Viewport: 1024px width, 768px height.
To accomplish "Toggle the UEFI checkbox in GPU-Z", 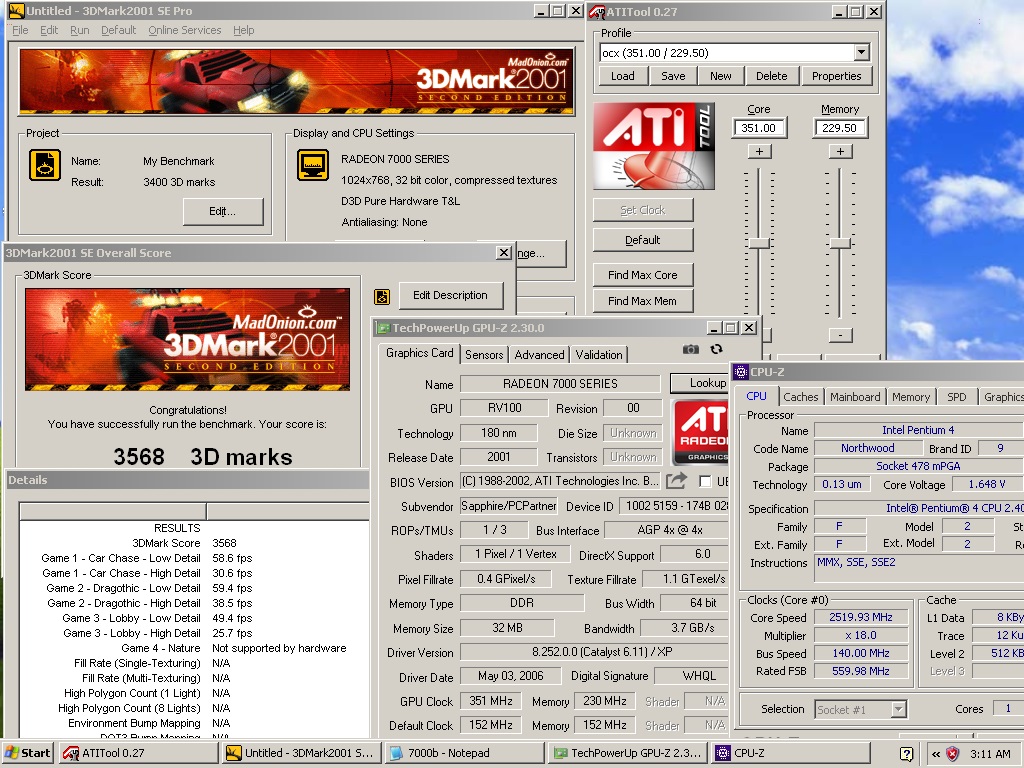I will point(705,481).
